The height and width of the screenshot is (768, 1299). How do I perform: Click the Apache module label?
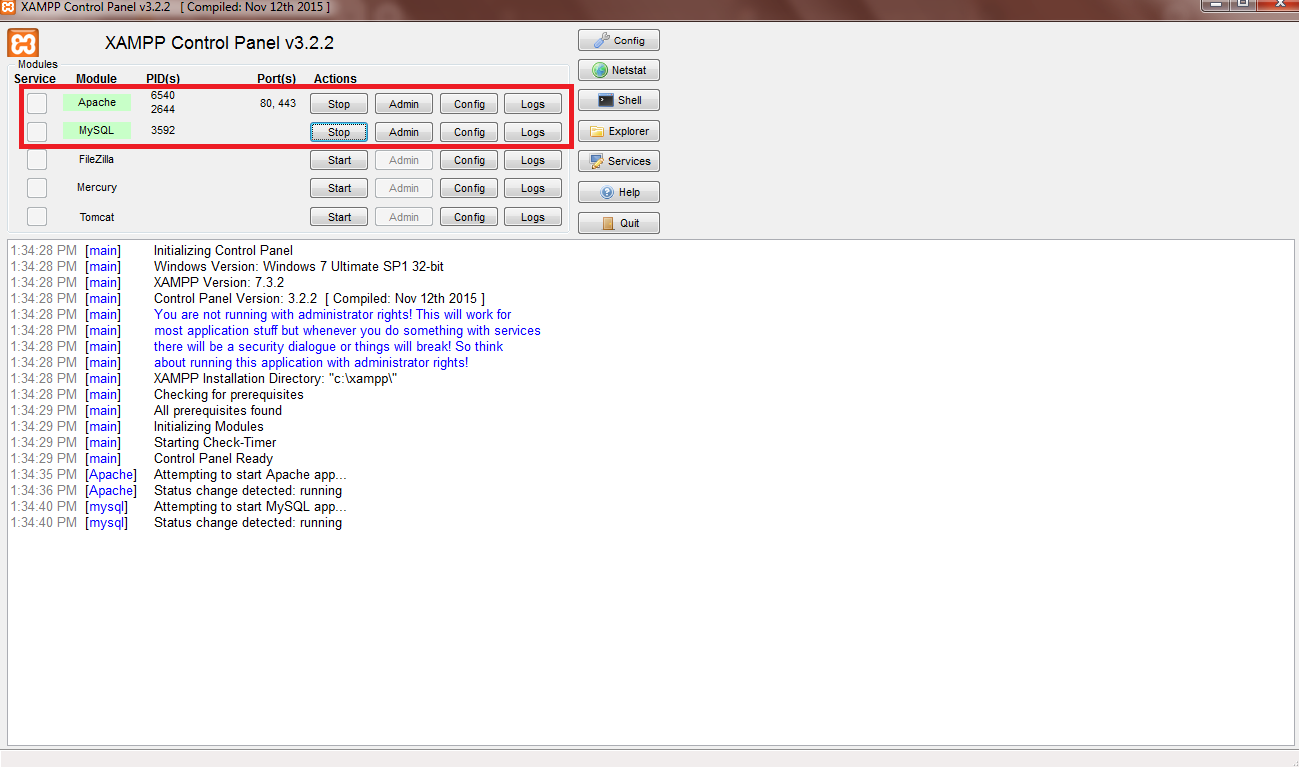(97, 102)
